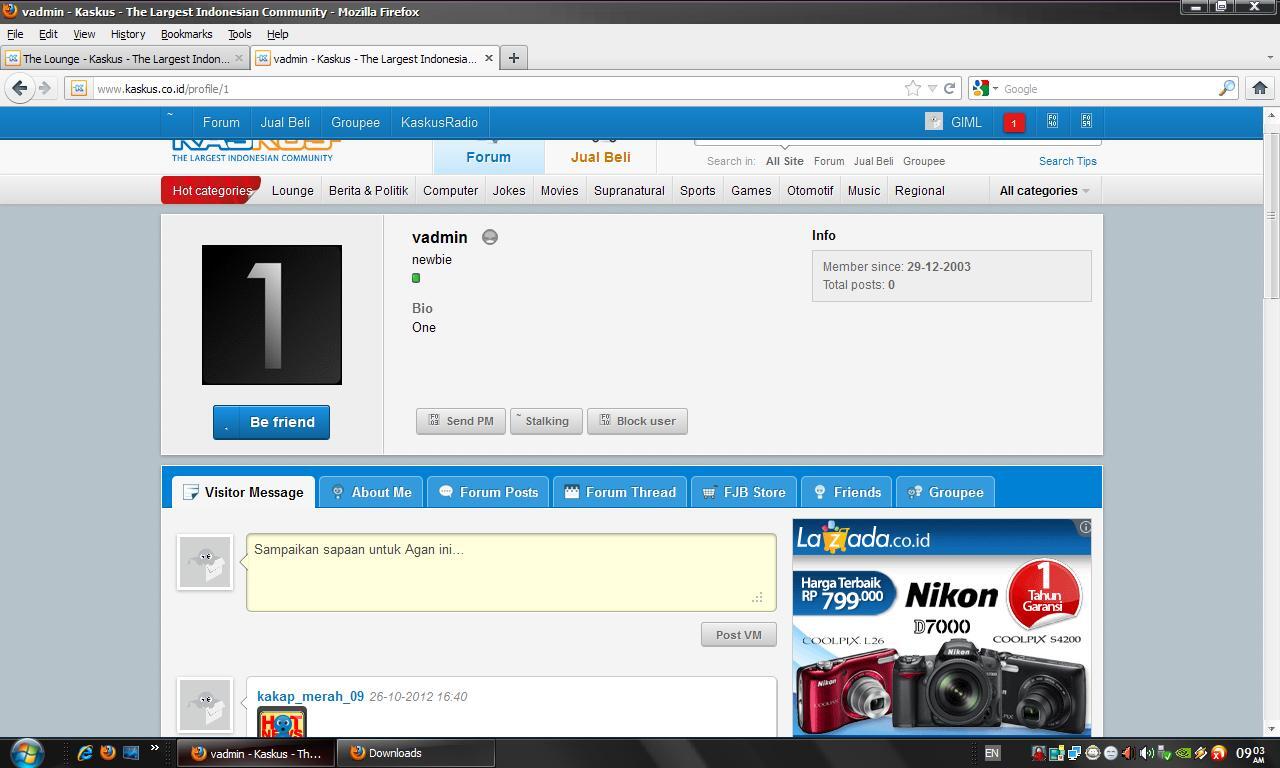The image size is (1280, 768).
Task: Open the File menu
Action: (x=15, y=34)
